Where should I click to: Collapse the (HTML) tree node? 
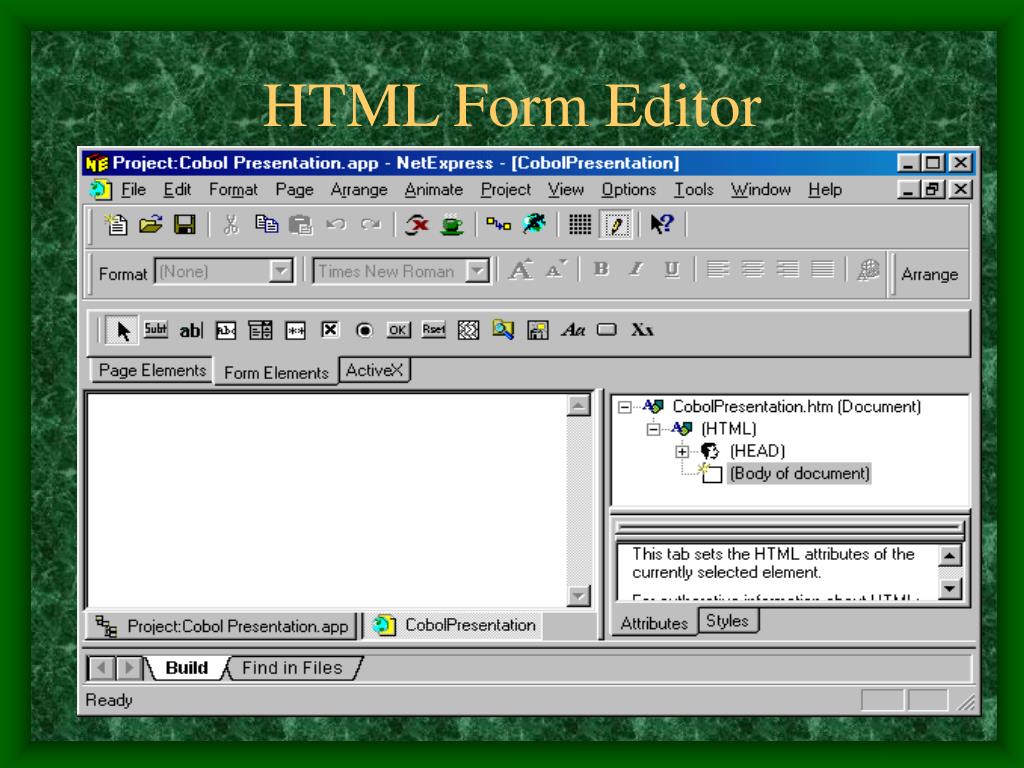[x=654, y=429]
